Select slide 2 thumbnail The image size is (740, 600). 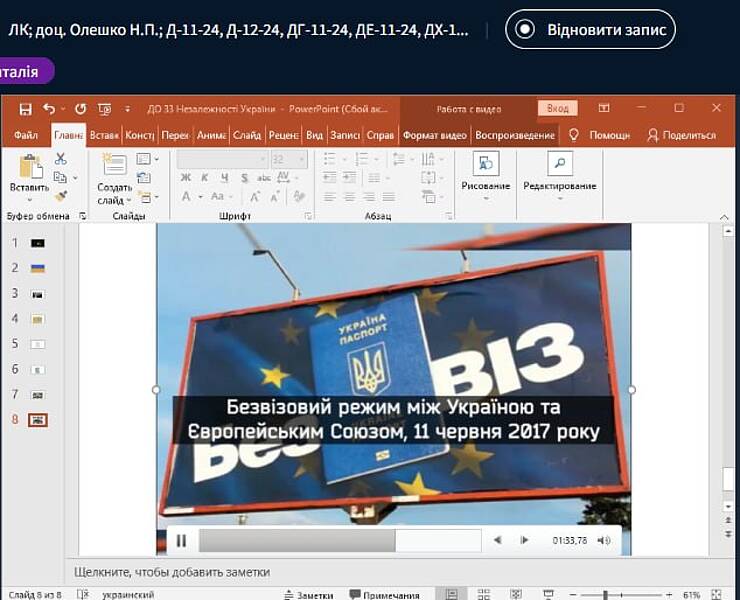tap(38, 269)
